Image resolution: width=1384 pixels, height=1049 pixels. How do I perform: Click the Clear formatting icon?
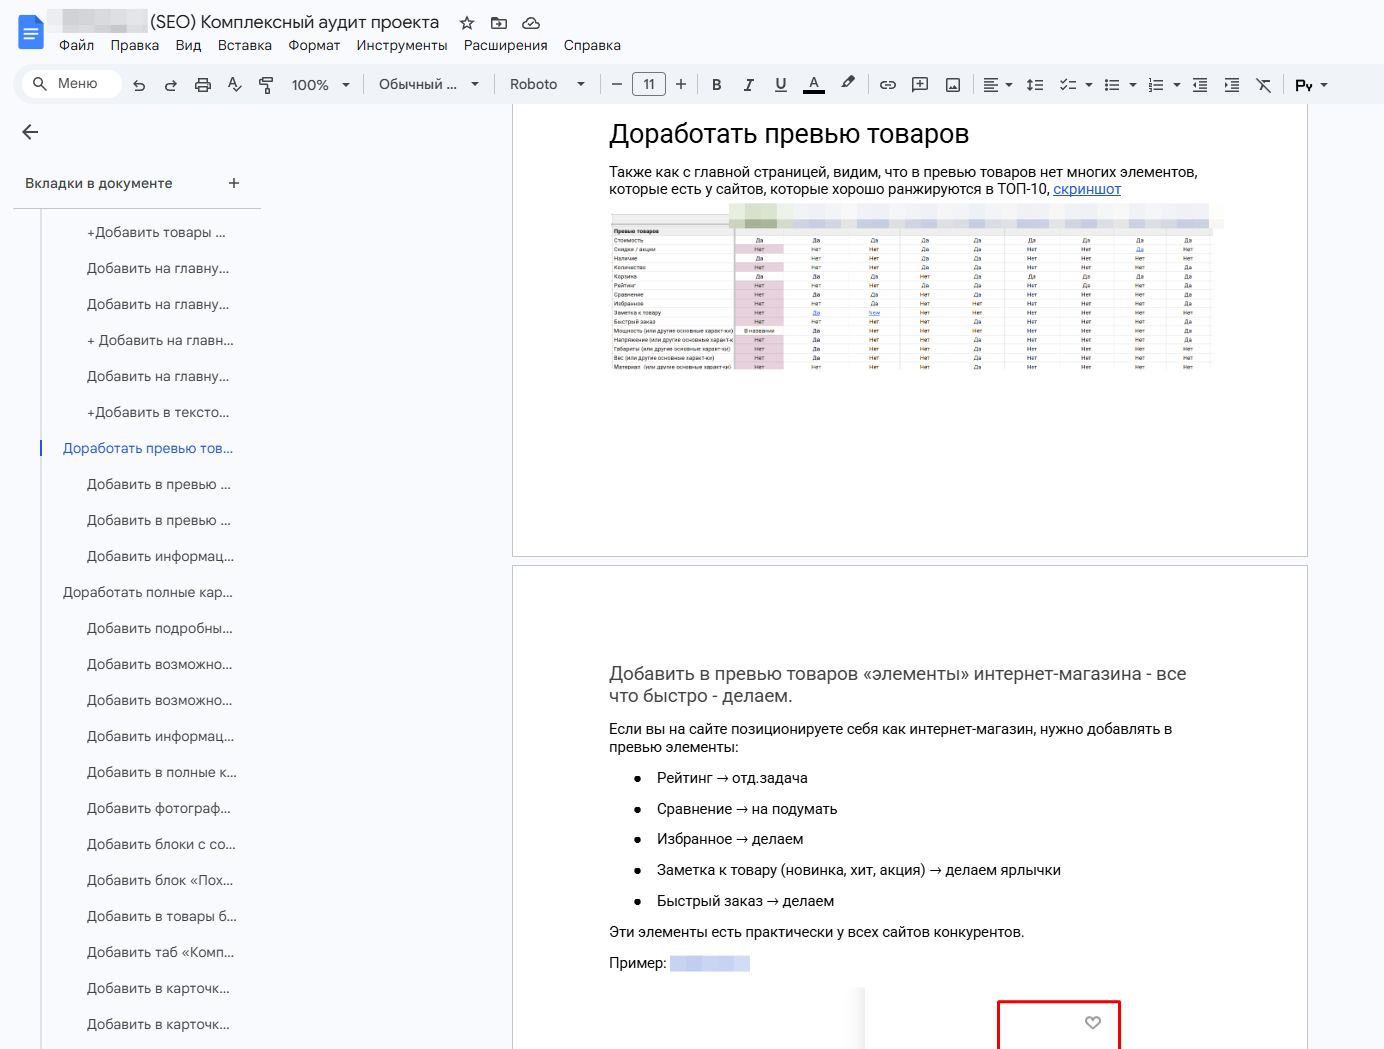pos(1263,85)
